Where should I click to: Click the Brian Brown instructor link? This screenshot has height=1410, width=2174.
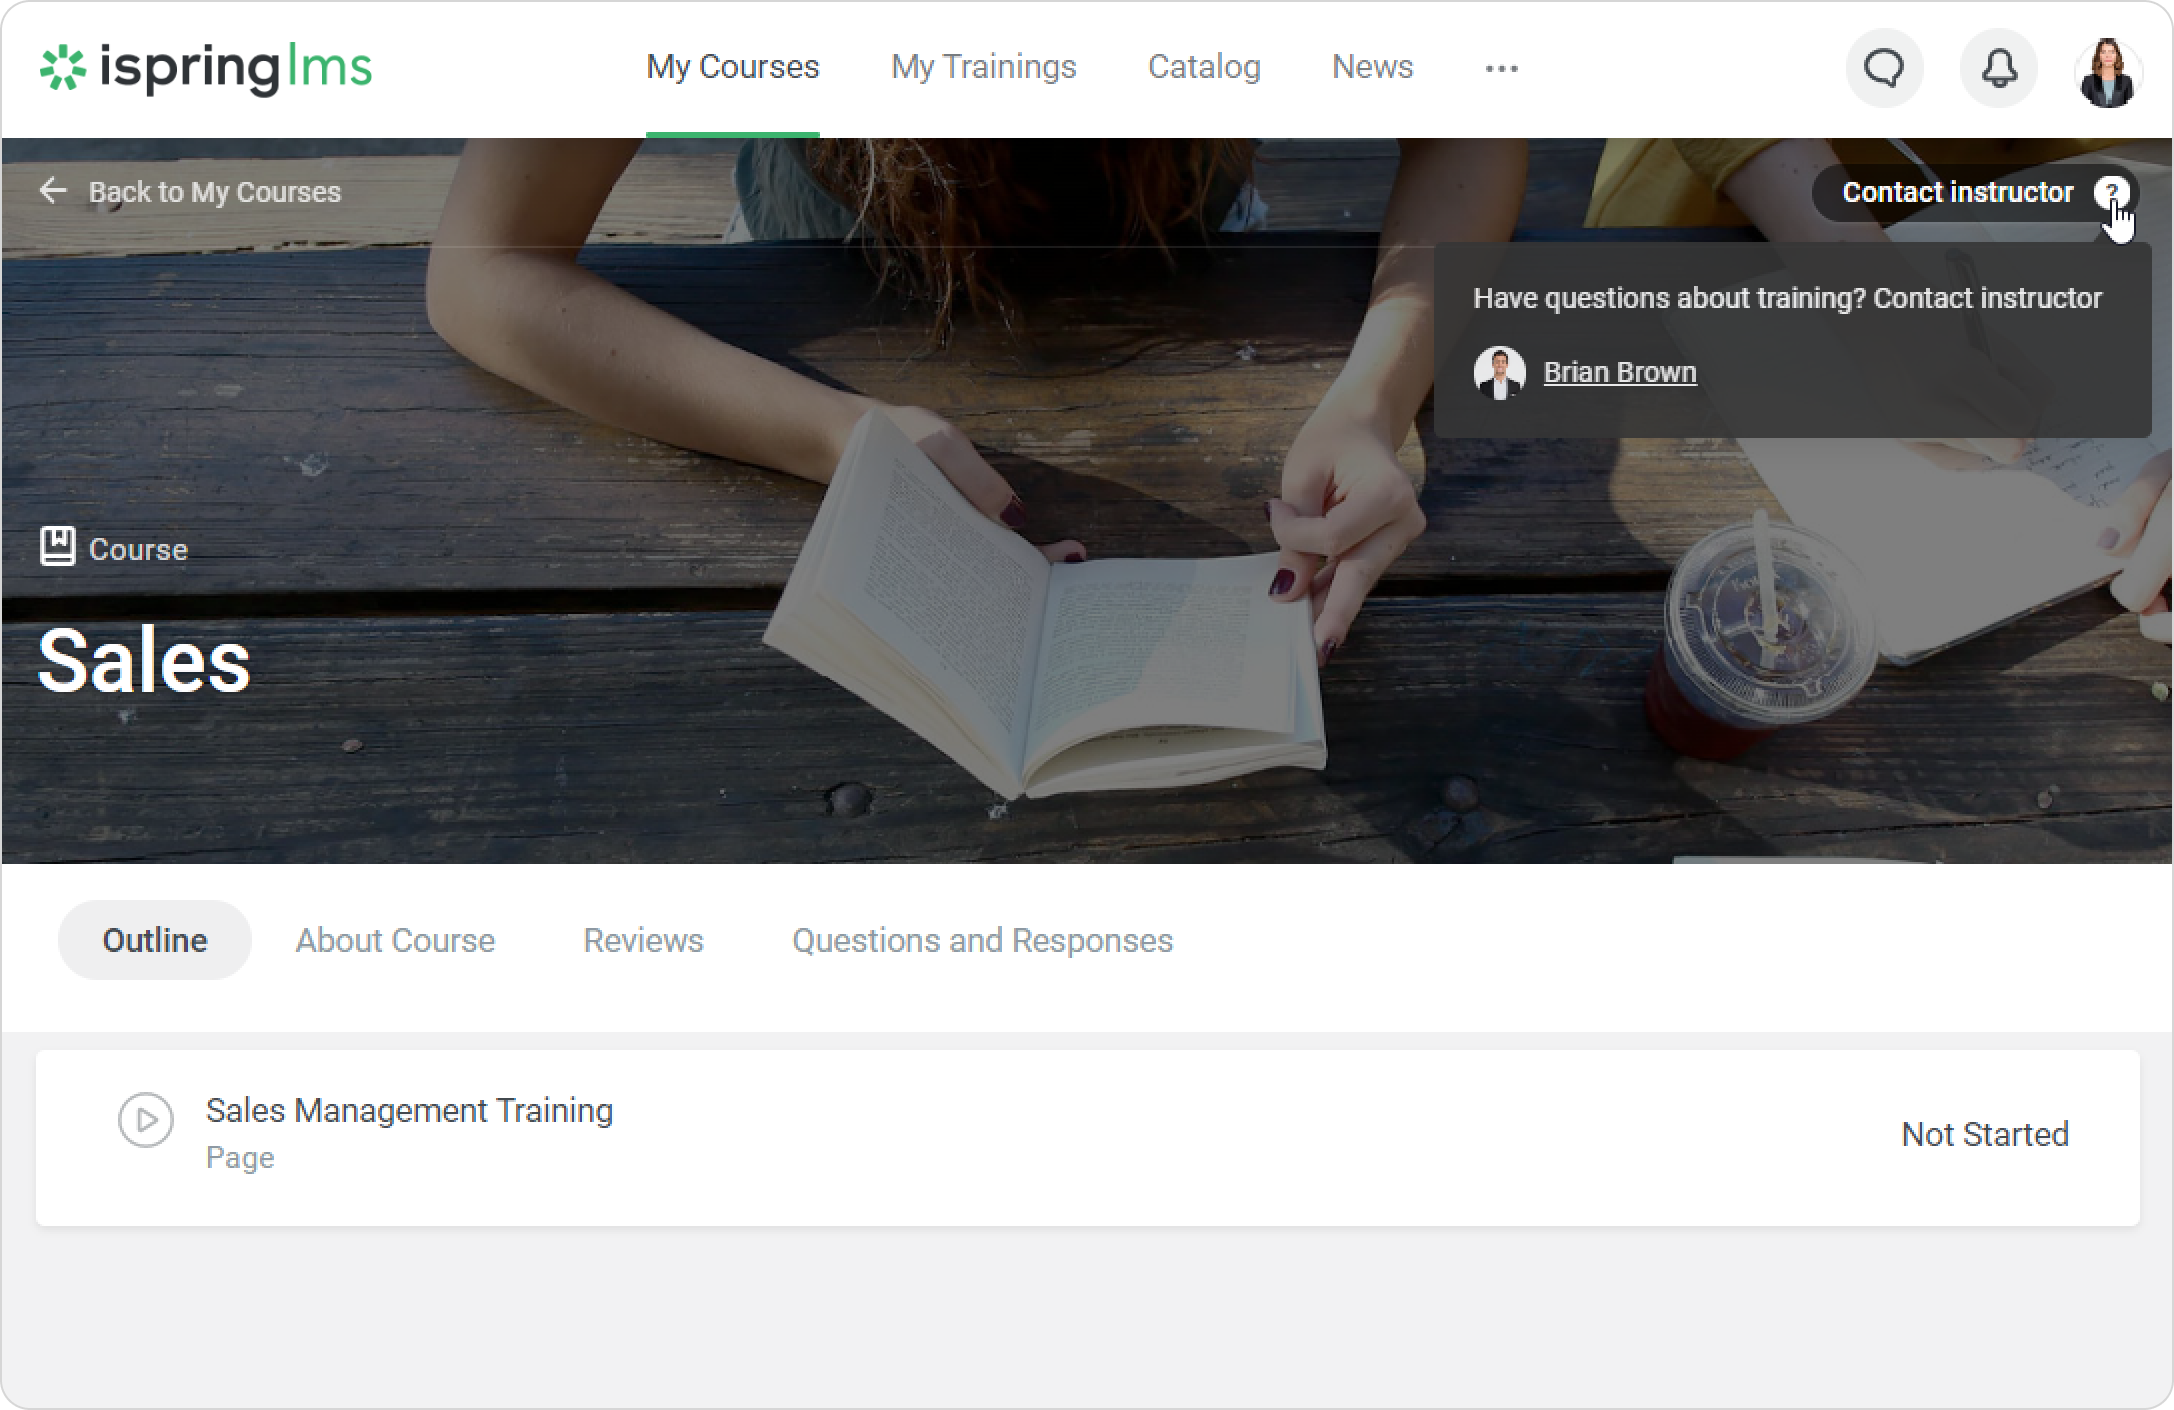pos(1619,372)
